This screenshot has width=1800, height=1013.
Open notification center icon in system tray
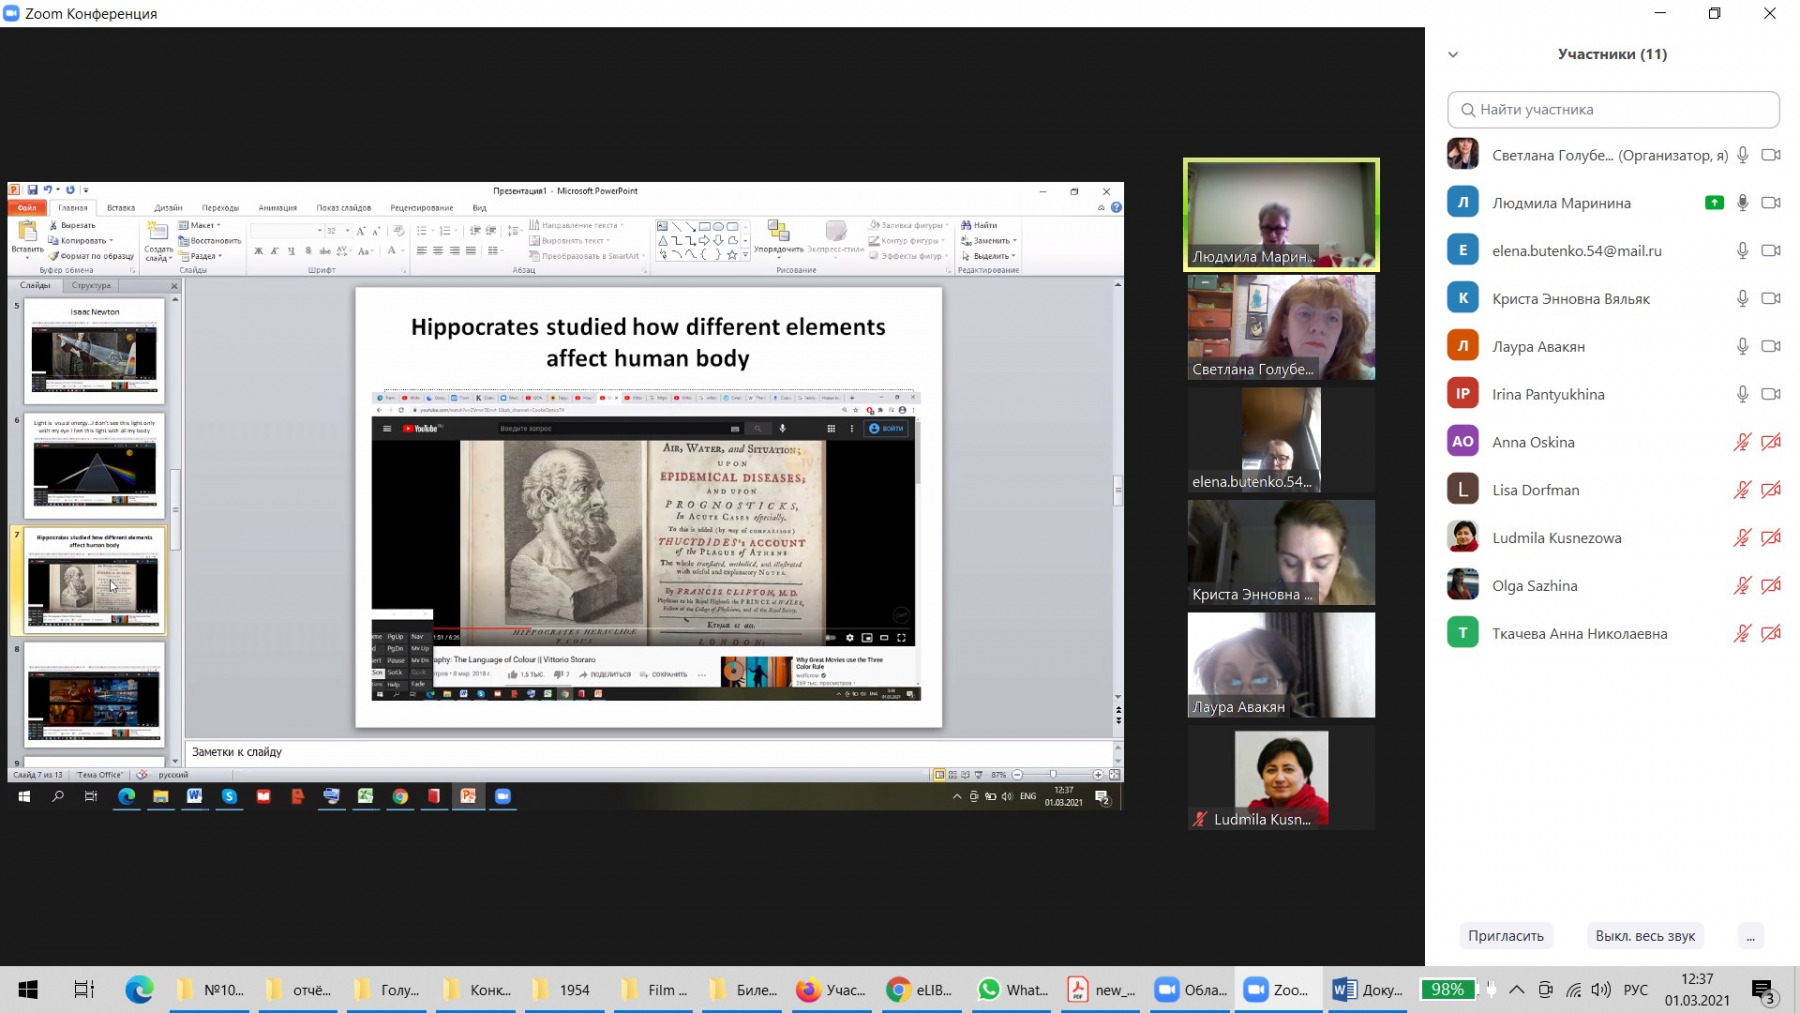point(1764,990)
